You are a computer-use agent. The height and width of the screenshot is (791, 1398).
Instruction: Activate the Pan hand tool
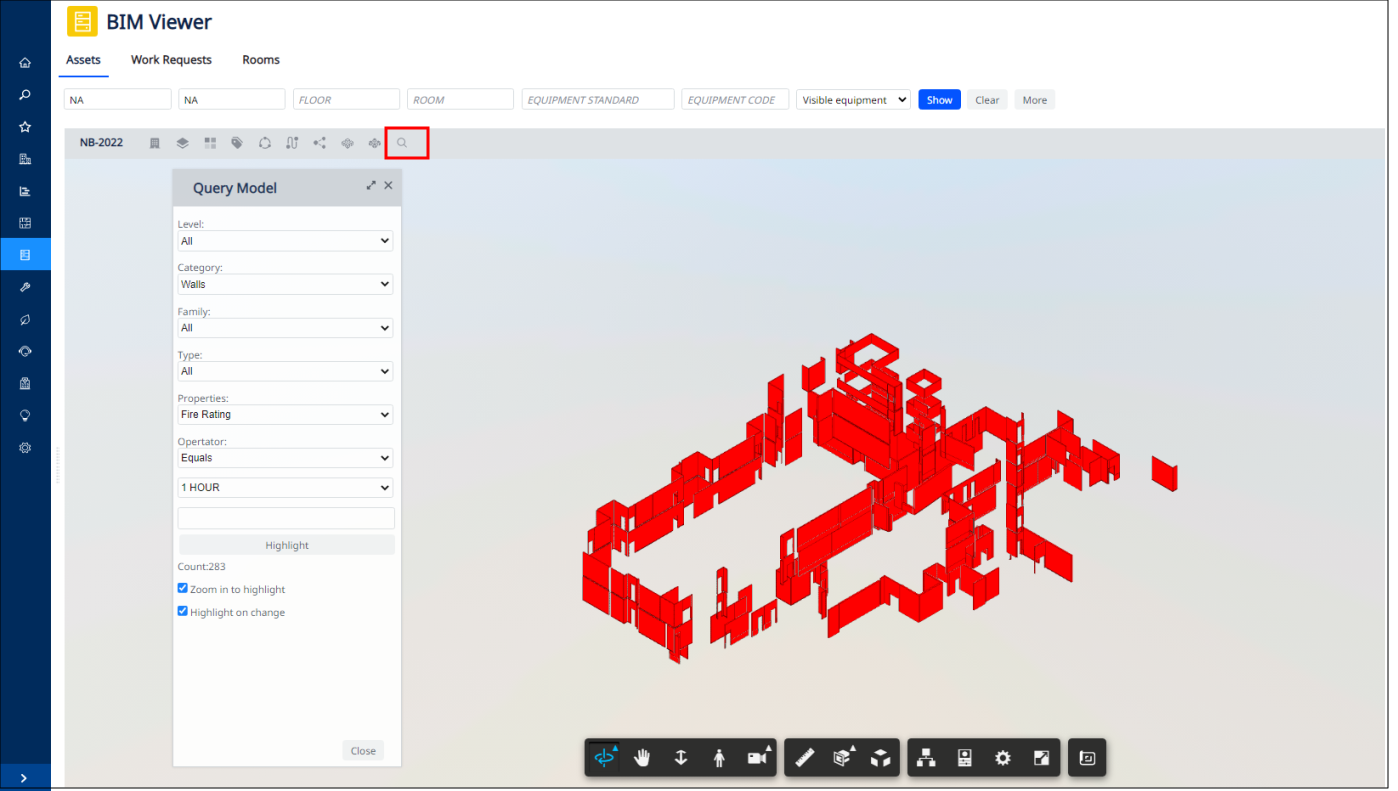click(x=642, y=758)
